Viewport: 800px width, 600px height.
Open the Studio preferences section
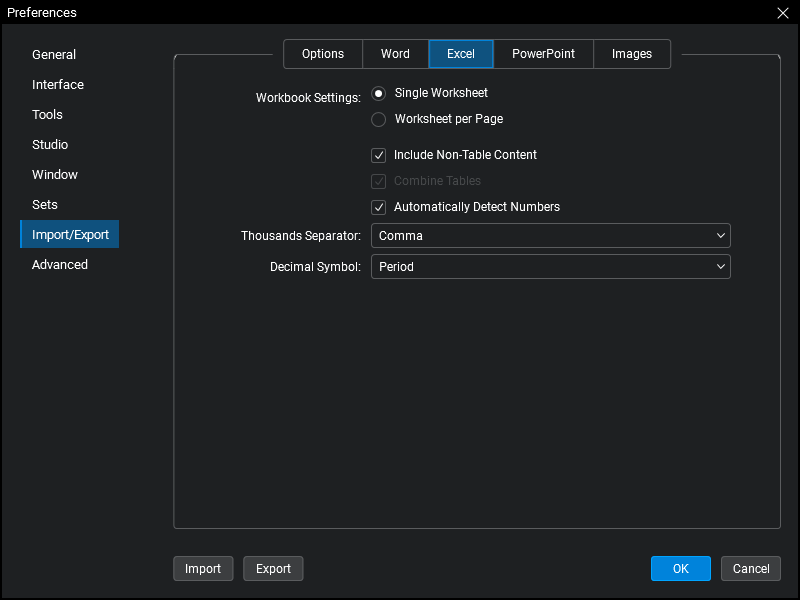(50, 145)
